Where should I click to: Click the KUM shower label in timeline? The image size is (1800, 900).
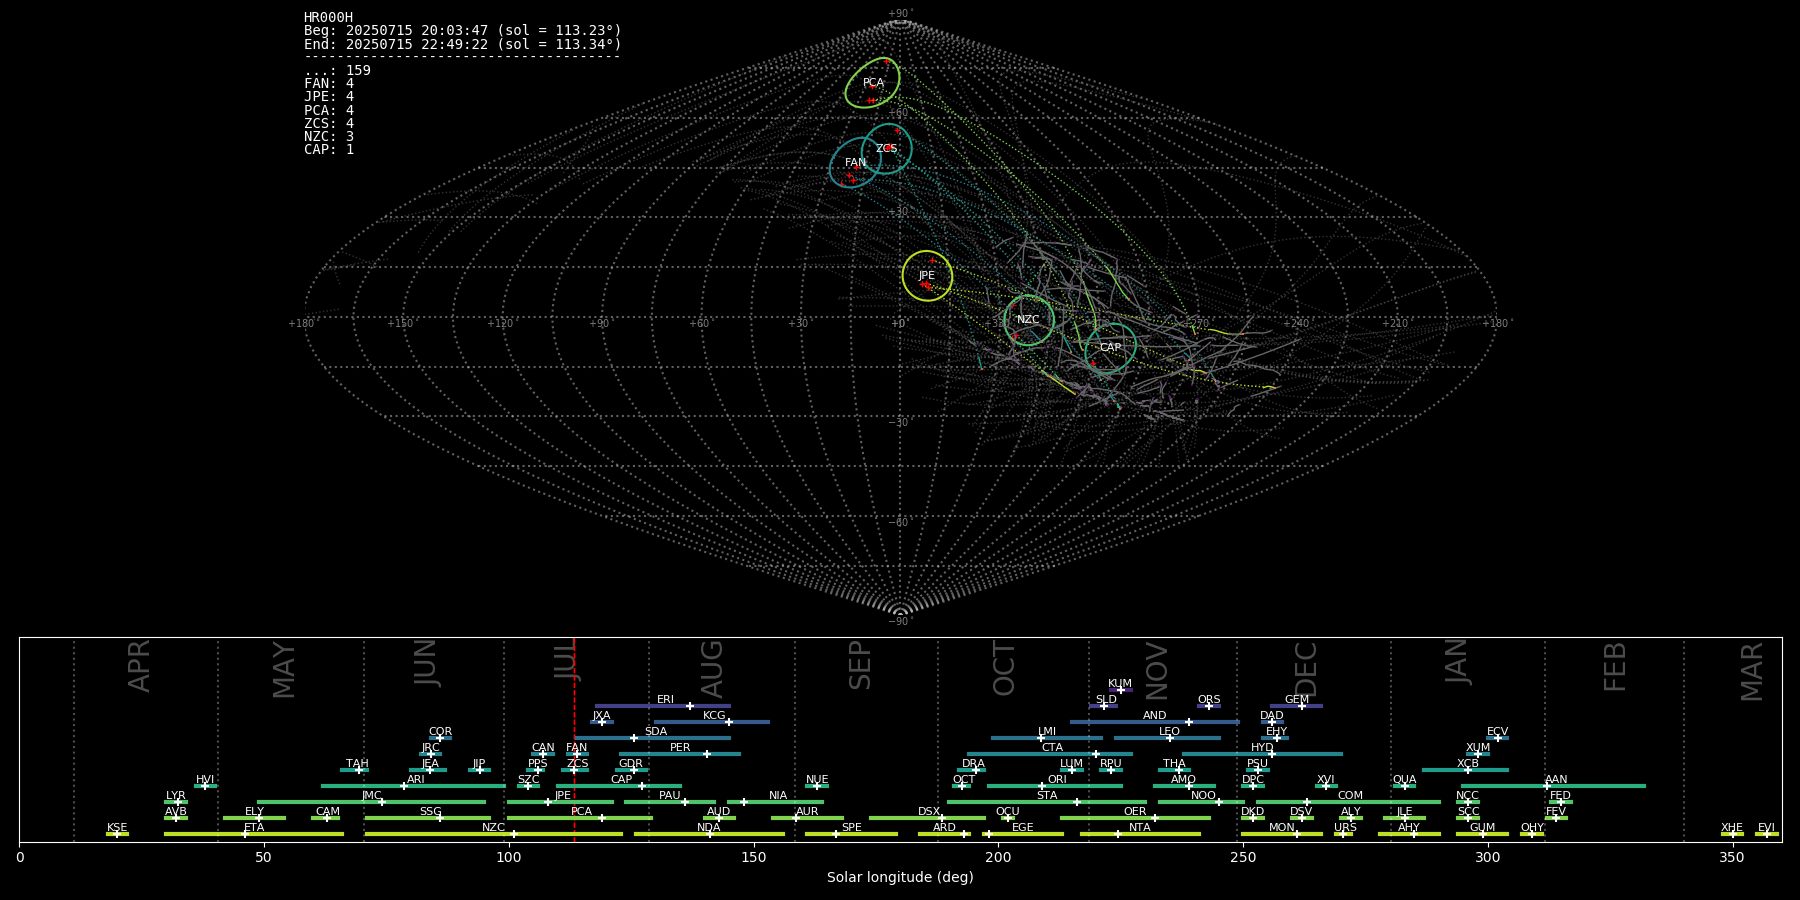(1120, 684)
